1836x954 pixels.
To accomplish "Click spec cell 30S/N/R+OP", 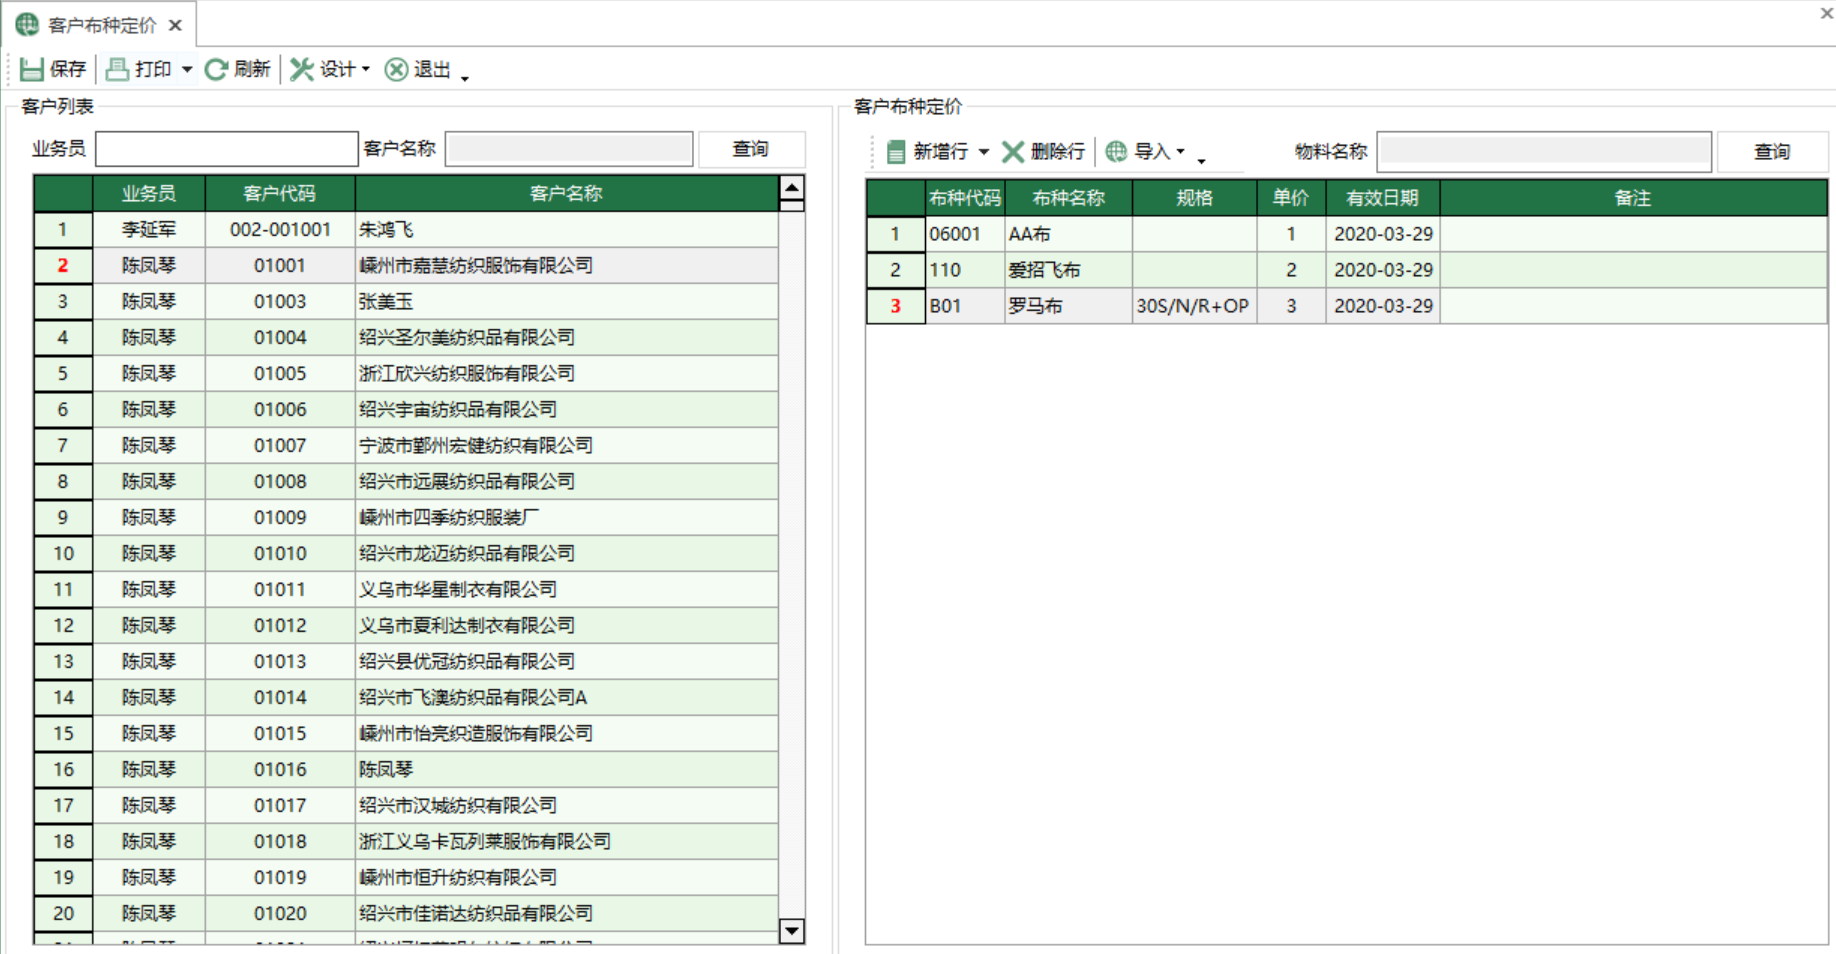I will coord(1194,306).
